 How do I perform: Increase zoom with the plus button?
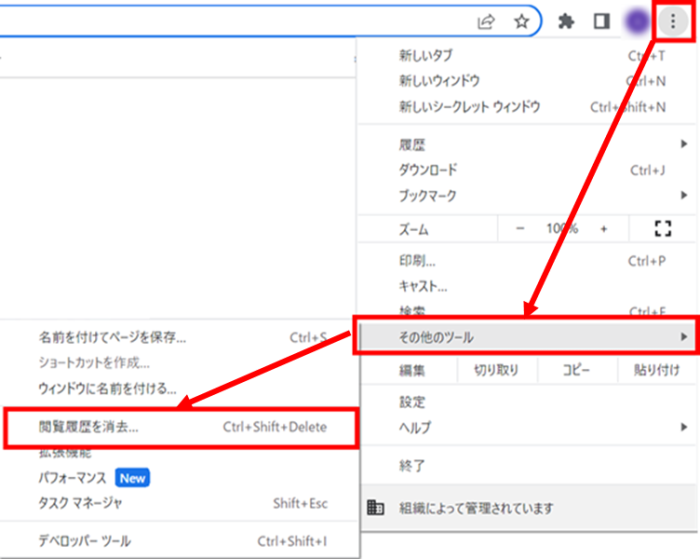tap(603, 229)
